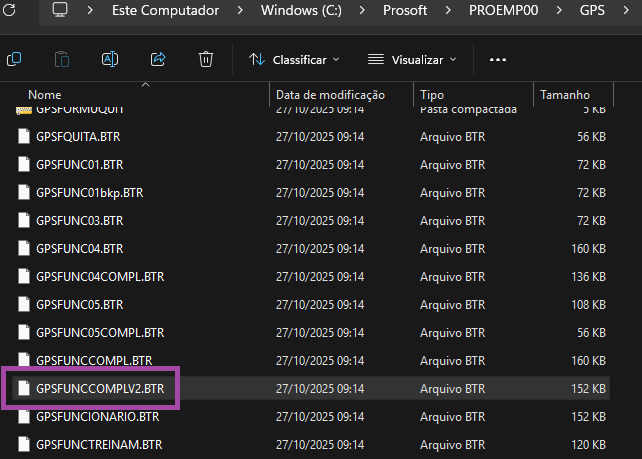Go to PROEMP00 folder in breadcrumb
Viewport: 642px width, 459px height.
[x=504, y=10]
